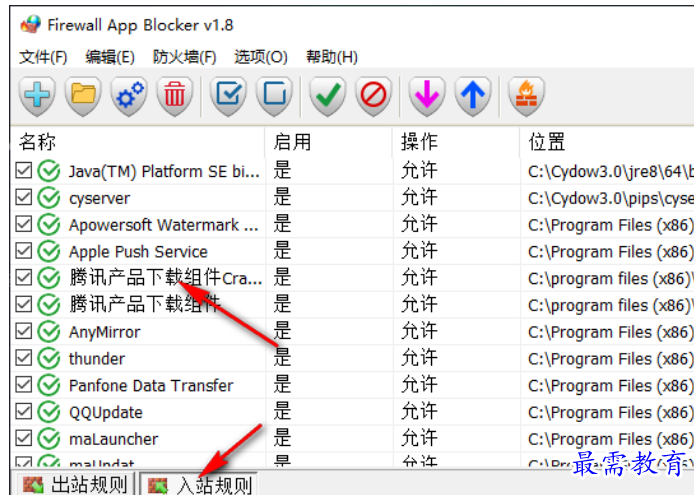
Task: Sort by the 操作 column header
Action: tap(456, 143)
